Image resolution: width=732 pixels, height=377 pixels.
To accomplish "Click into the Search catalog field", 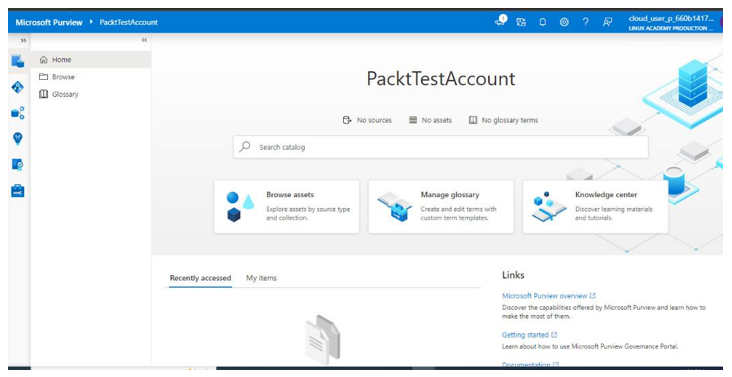I will (441, 147).
